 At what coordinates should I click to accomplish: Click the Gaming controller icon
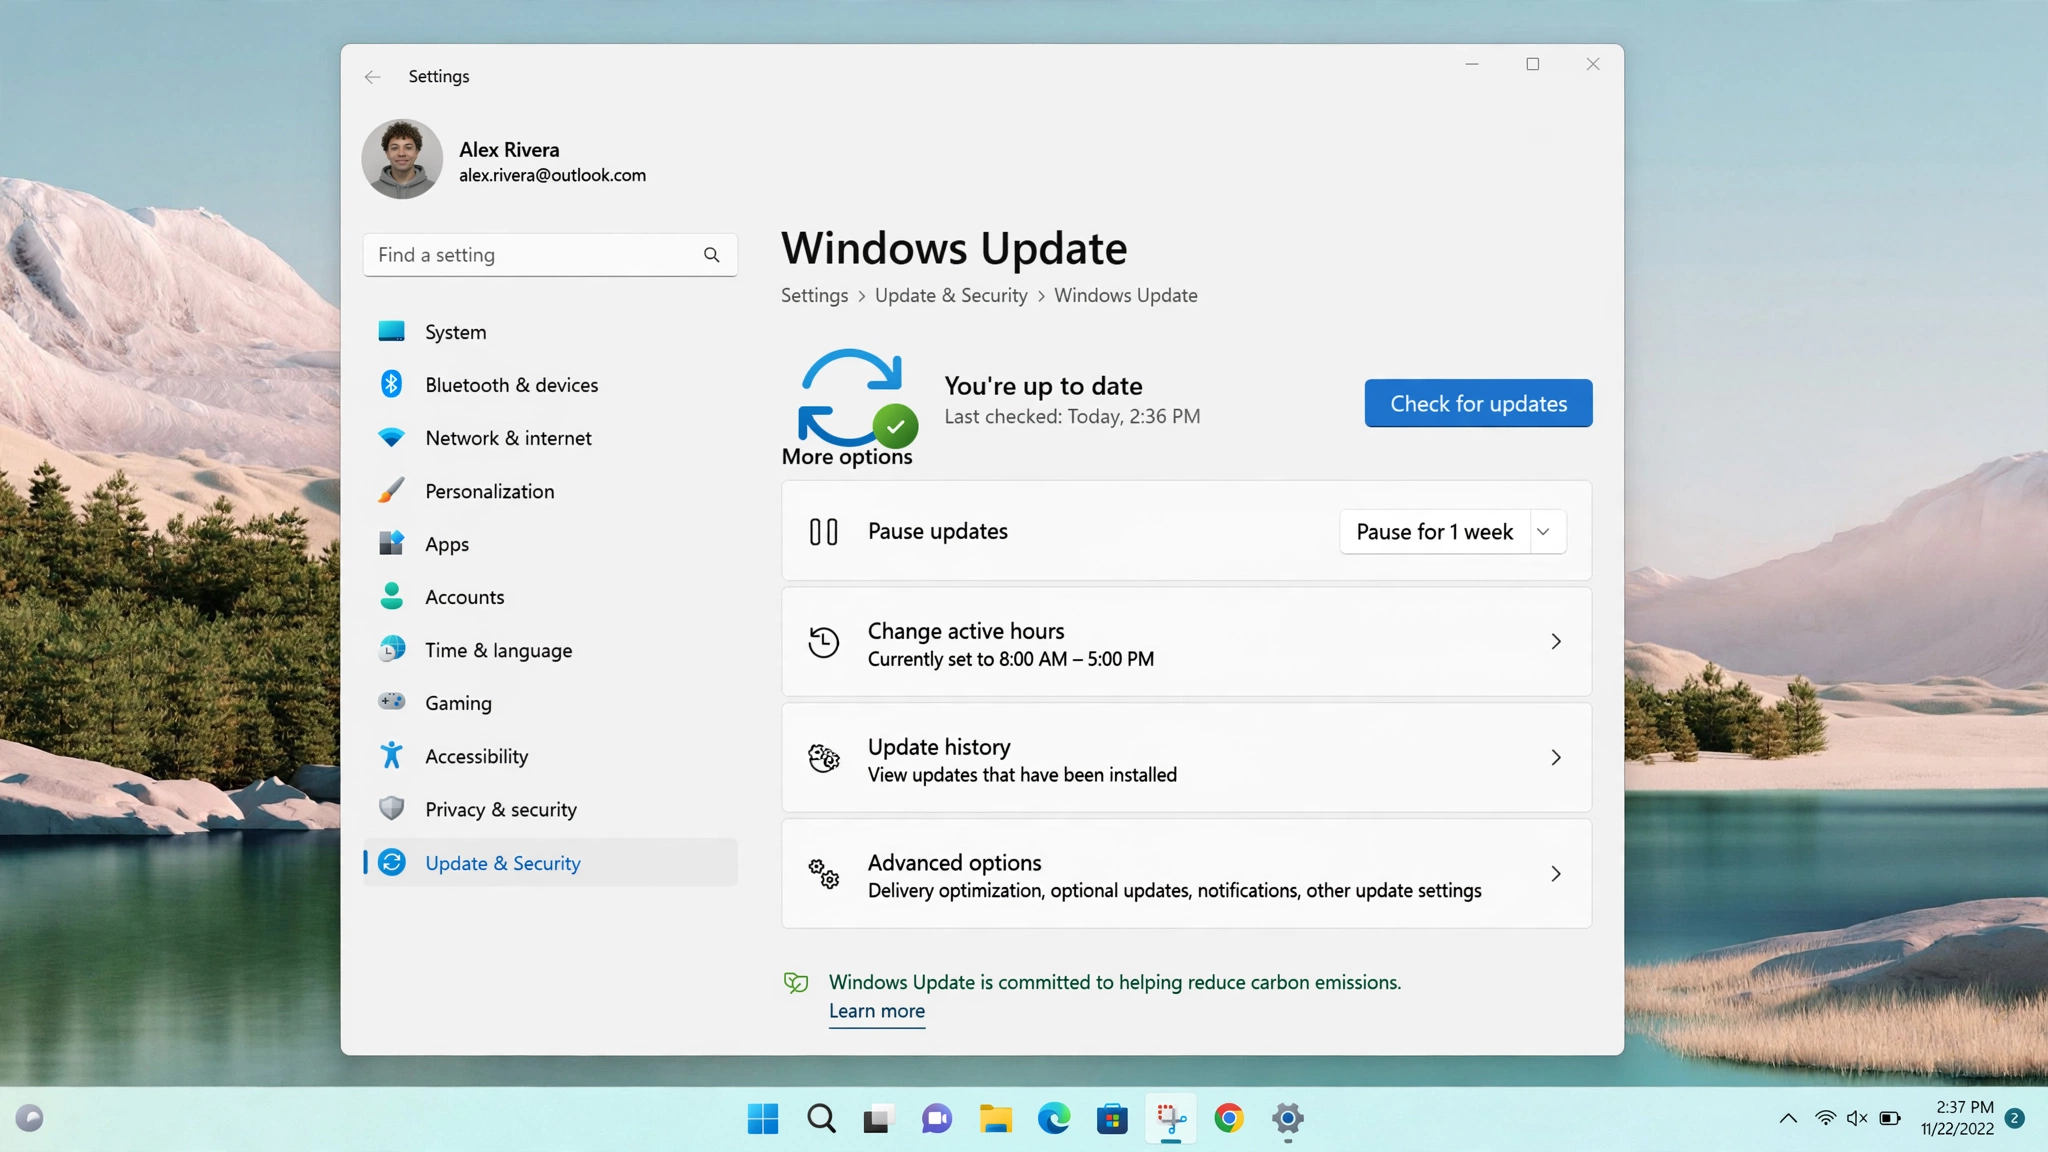(392, 702)
